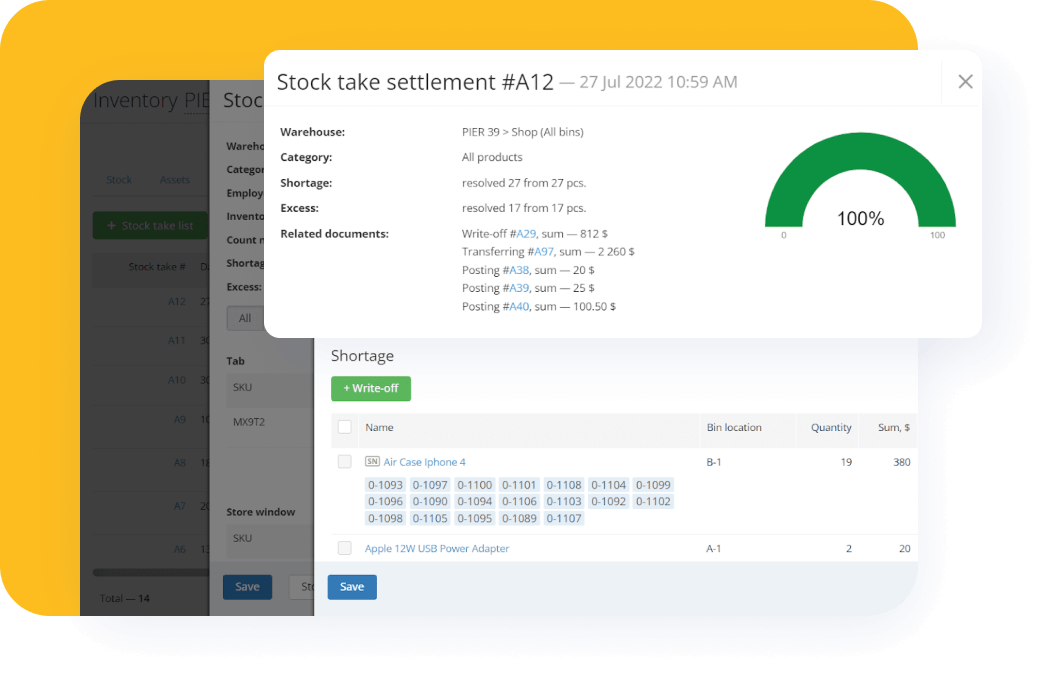Open the SKU dropdown under Store window
The image size is (1062, 688).
pyautogui.click(x=240, y=538)
